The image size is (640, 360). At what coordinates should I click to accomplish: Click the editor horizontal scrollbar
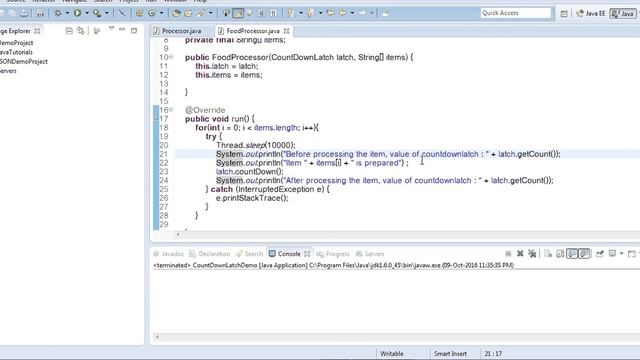pos(406,234)
